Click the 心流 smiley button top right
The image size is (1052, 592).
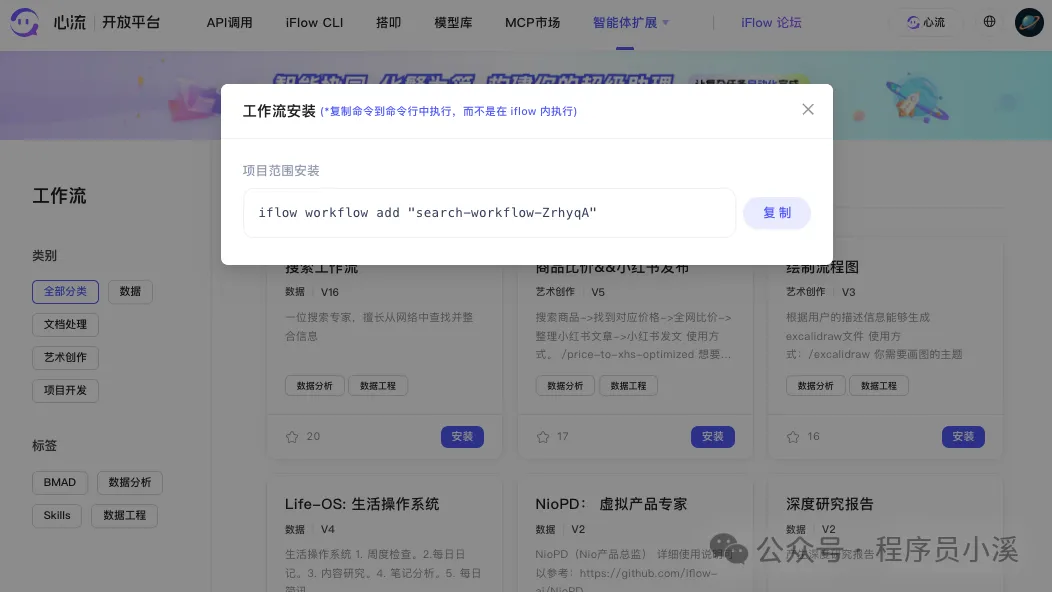tap(925, 22)
